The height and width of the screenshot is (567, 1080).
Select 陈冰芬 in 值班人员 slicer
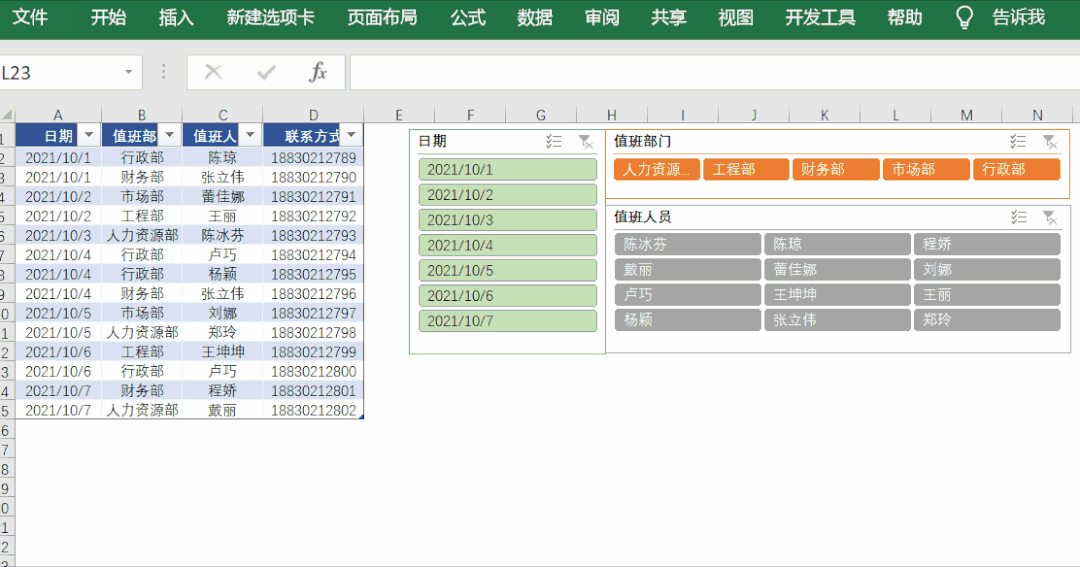click(688, 244)
